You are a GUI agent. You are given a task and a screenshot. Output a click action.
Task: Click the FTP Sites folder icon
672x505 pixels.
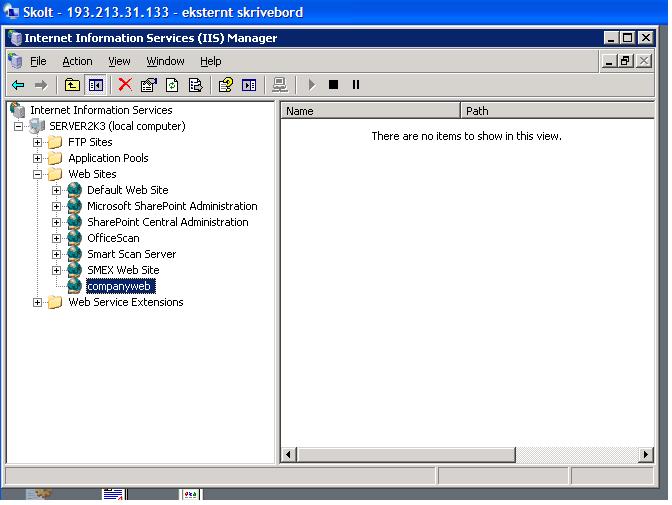click(55, 142)
